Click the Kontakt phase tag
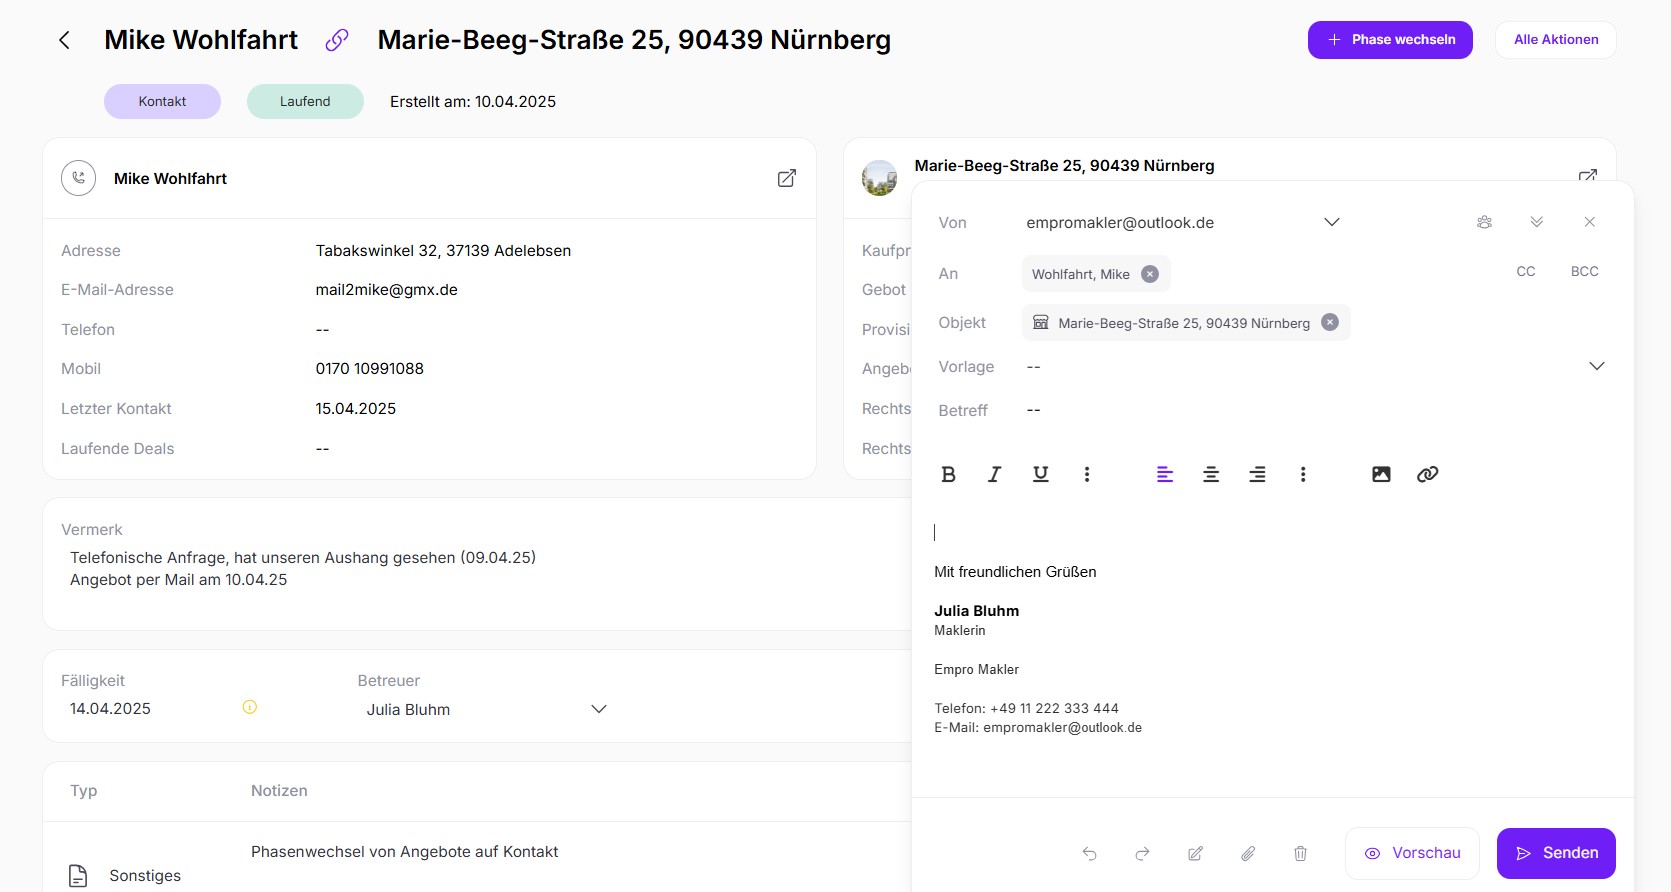 [x=162, y=101]
